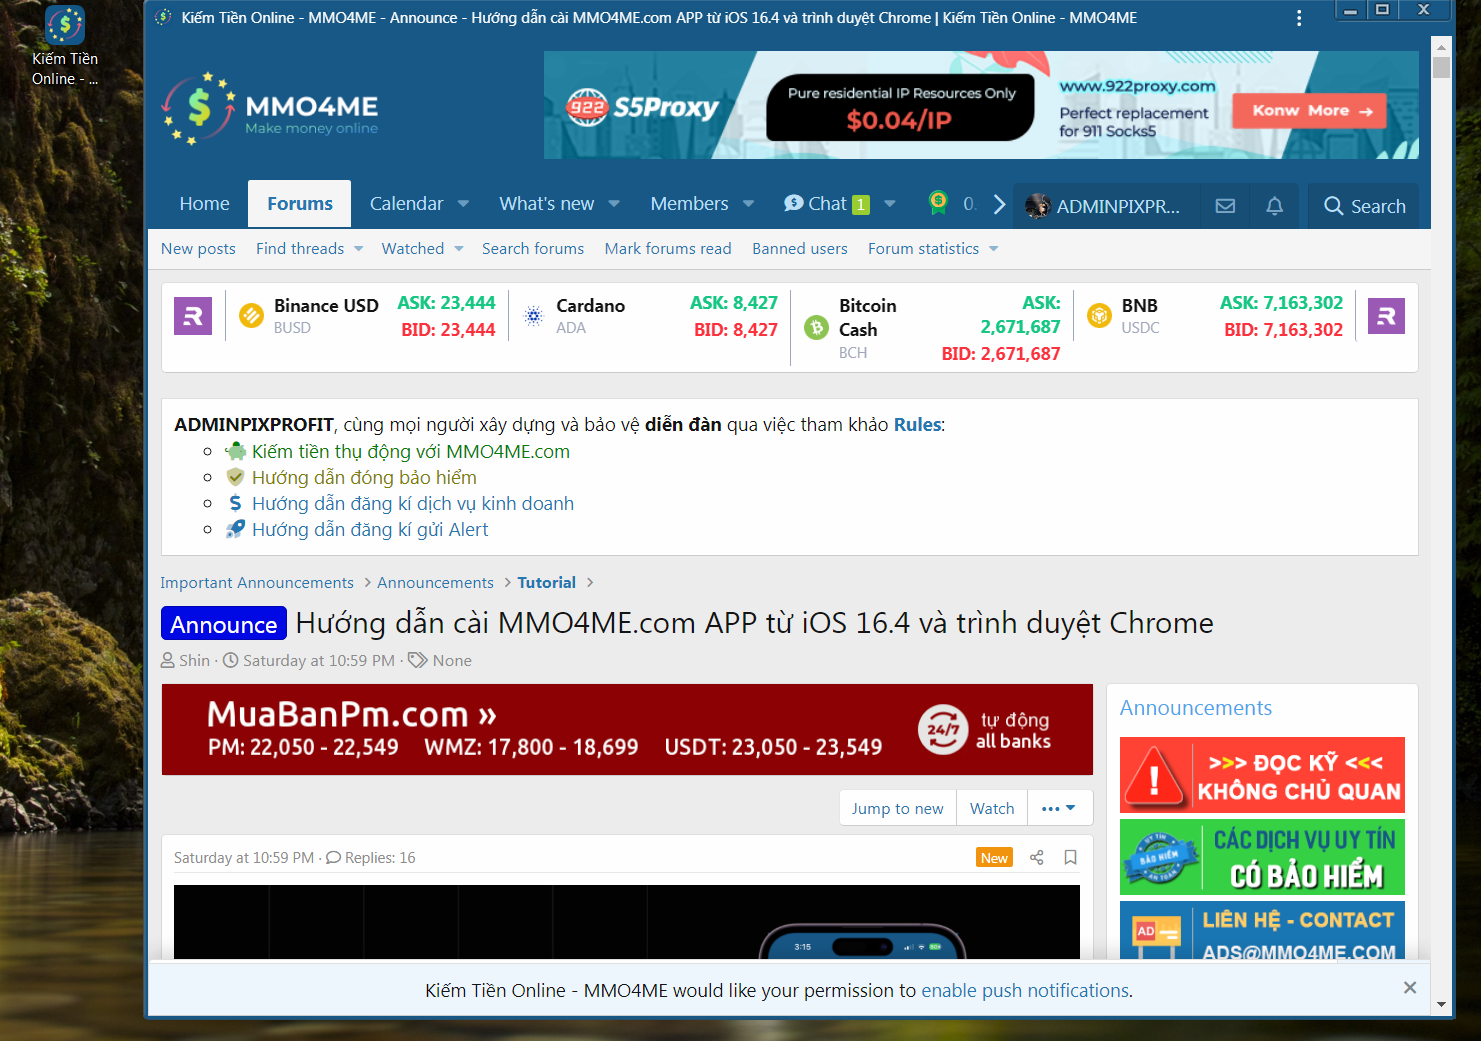Viewport: 1481px width, 1041px height.
Task: Click the Announce thread prefix label
Action: (x=224, y=624)
